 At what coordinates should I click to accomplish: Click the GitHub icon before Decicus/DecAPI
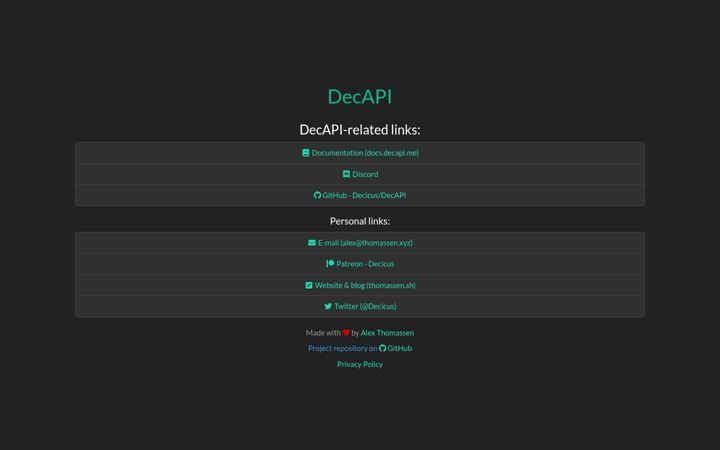(317, 195)
